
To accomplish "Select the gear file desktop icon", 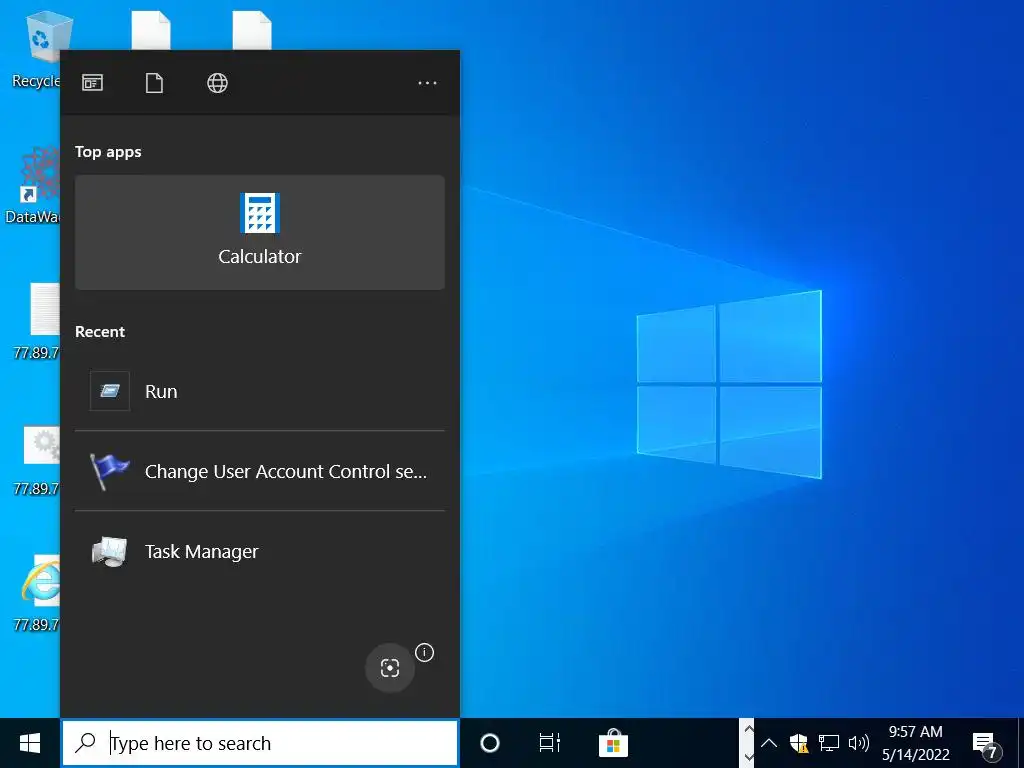I will point(37,459).
